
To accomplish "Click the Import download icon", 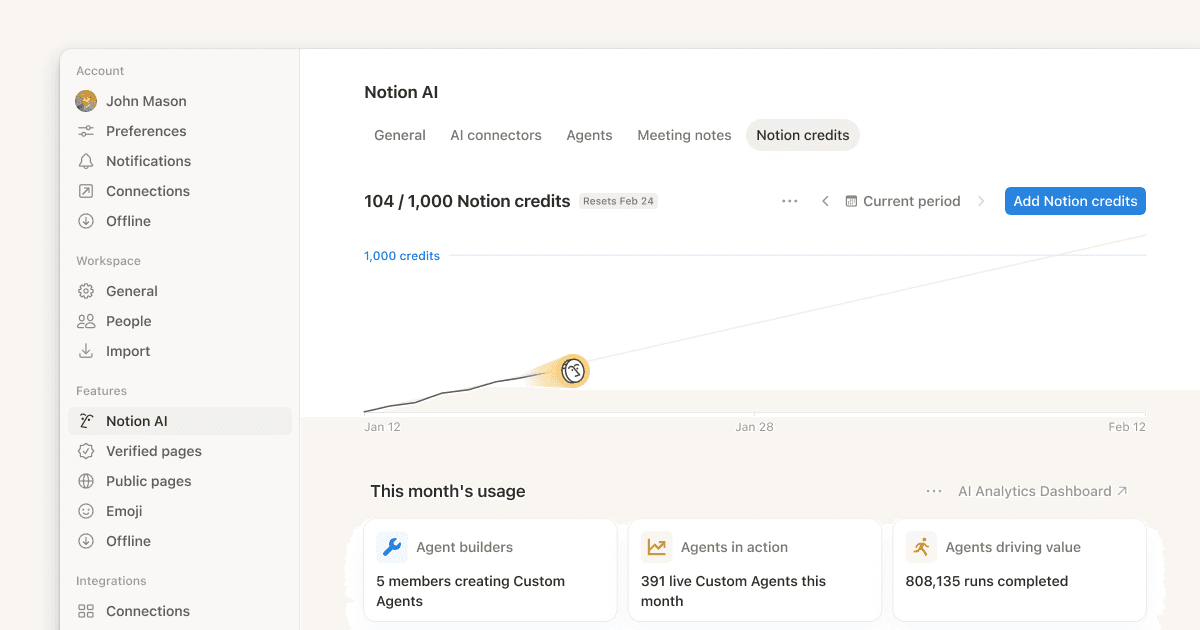I will click(x=86, y=351).
